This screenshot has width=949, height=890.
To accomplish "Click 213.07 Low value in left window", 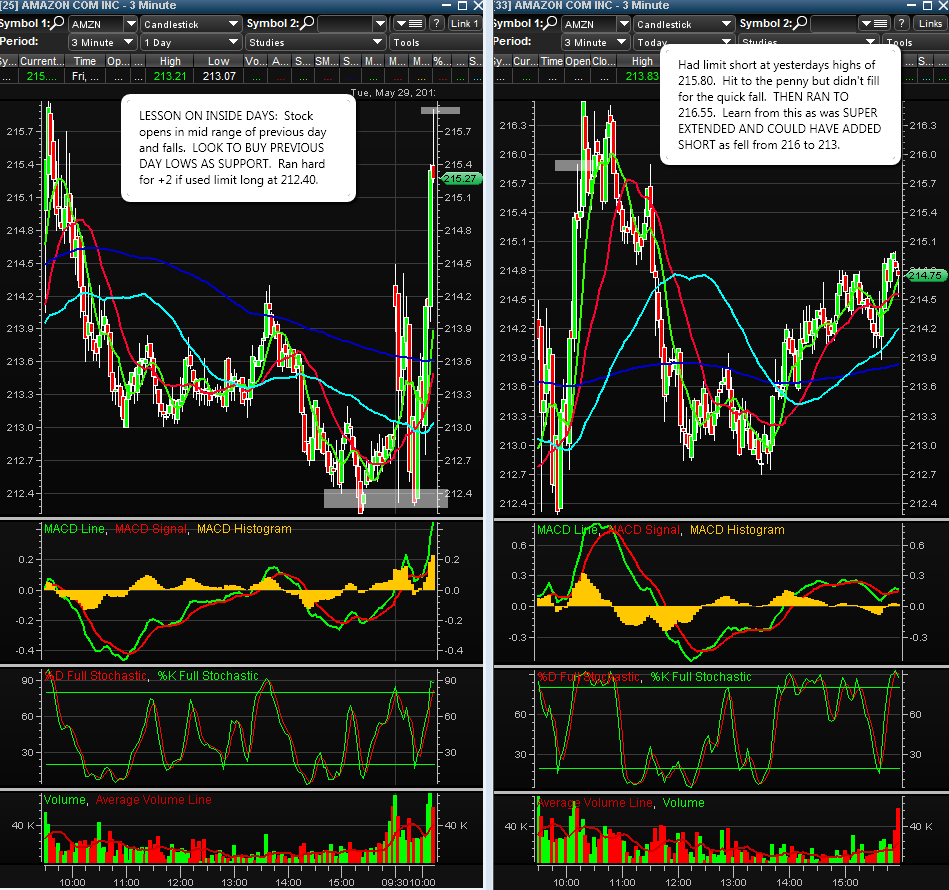I will [x=219, y=76].
